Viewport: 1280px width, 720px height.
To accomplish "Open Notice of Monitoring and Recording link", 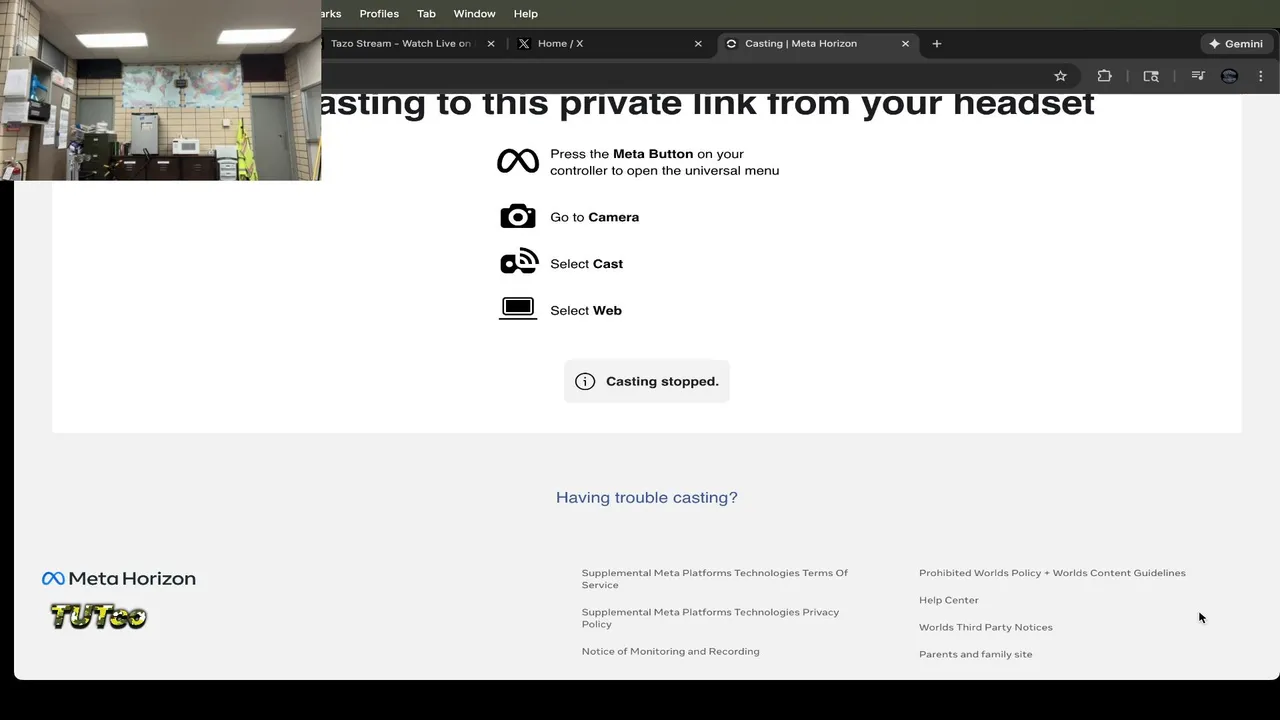I will click(x=671, y=651).
